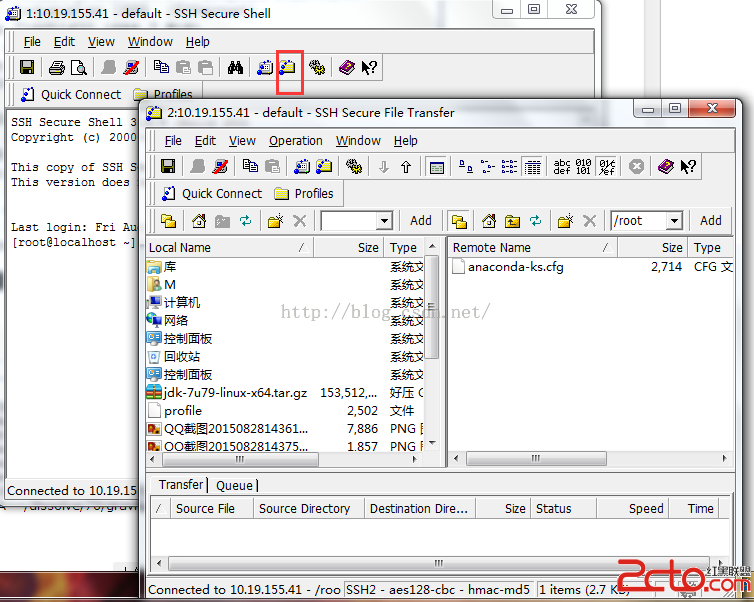Click Quick Connect in Secure Shell window

71,94
